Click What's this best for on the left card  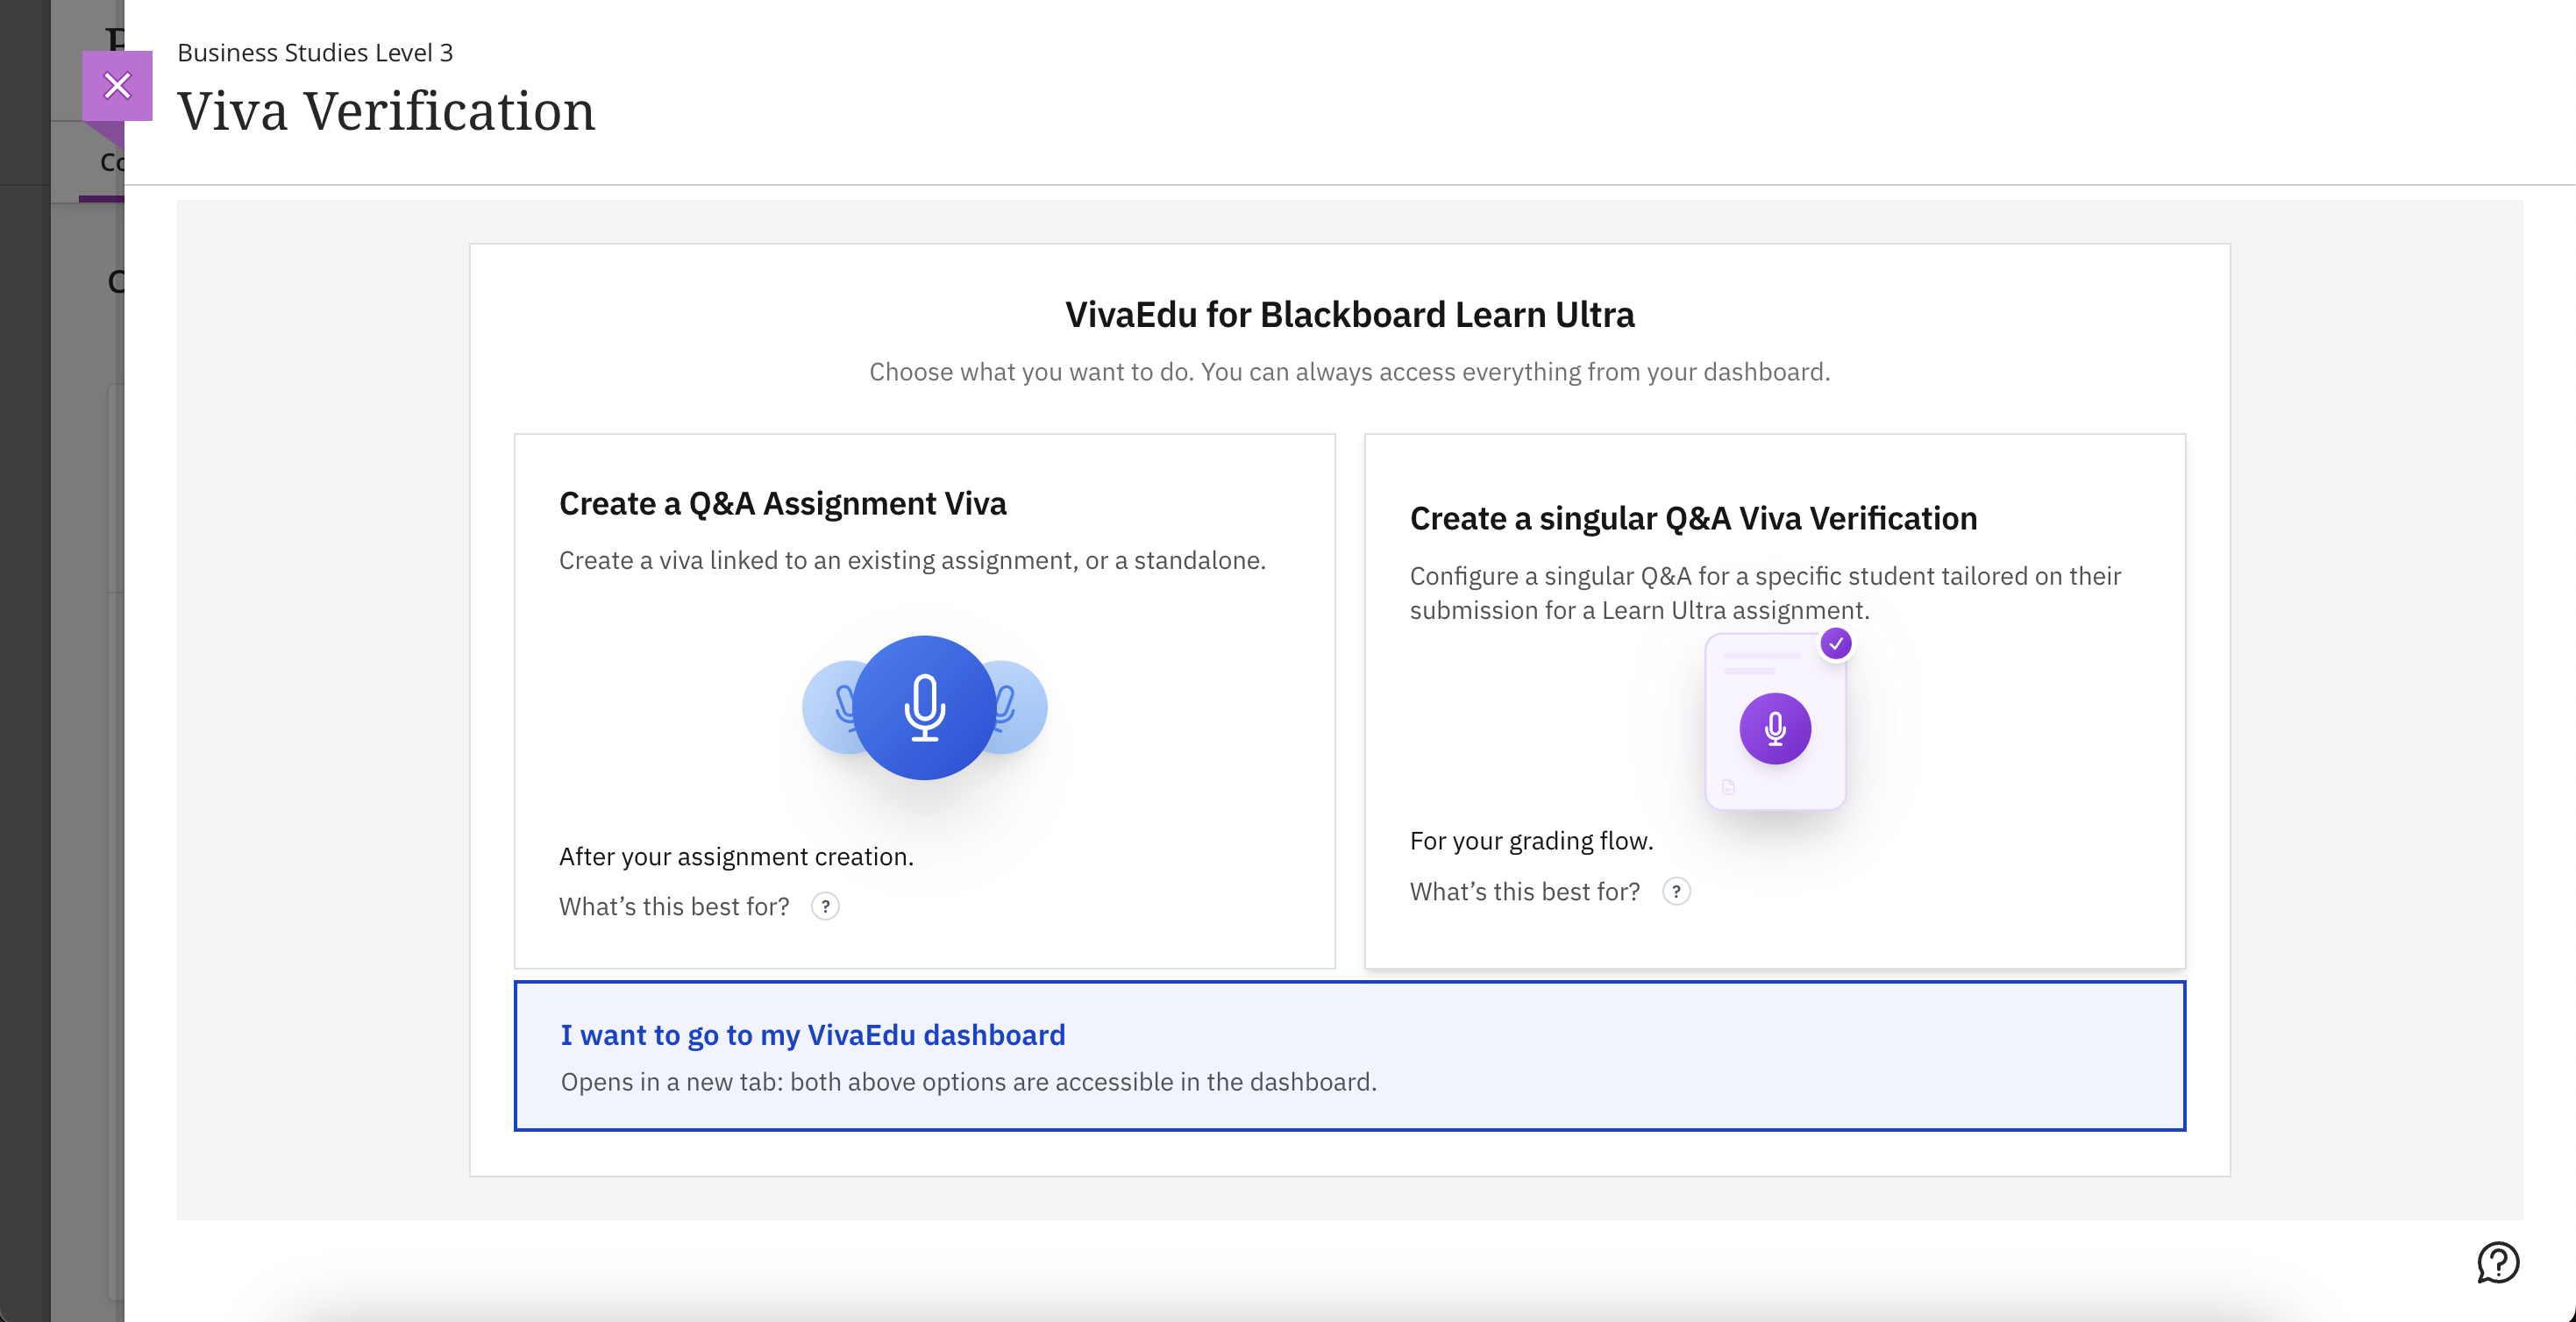[x=673, y=907]
